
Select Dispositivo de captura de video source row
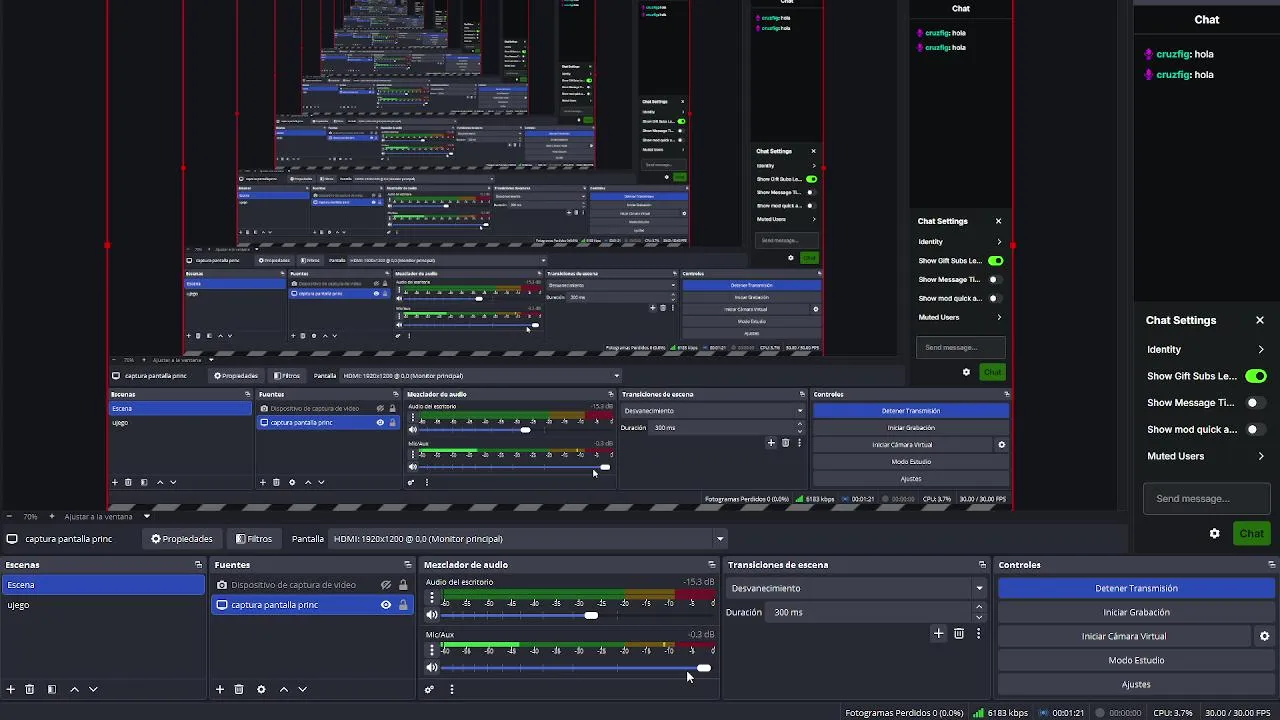(311, 585)
